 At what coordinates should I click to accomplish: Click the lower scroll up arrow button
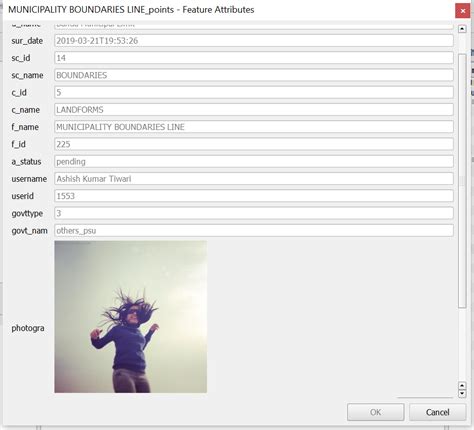click(462, 386)
